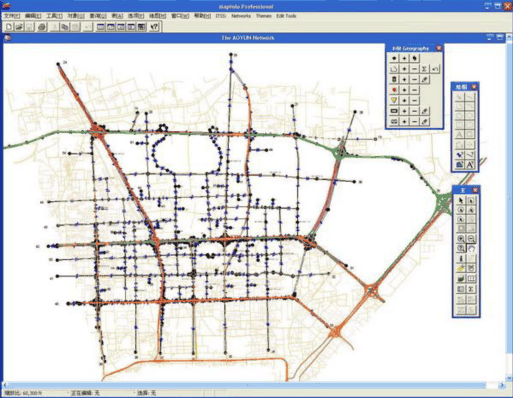Select the Info tool icon
Viewport: 513px width, 398px height.
click(x=461, y=259)
